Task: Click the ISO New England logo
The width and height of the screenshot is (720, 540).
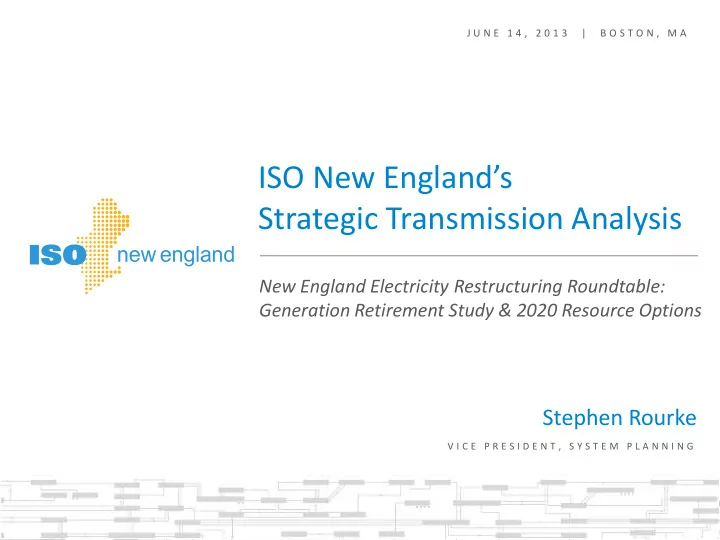Action: tap(132, 247)
